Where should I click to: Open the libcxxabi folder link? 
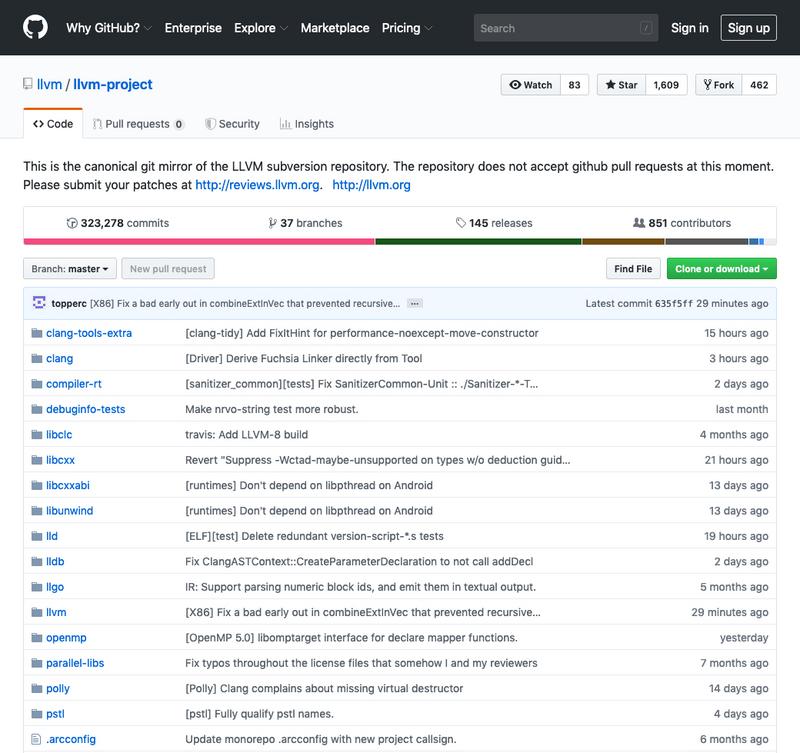[68, 486]
